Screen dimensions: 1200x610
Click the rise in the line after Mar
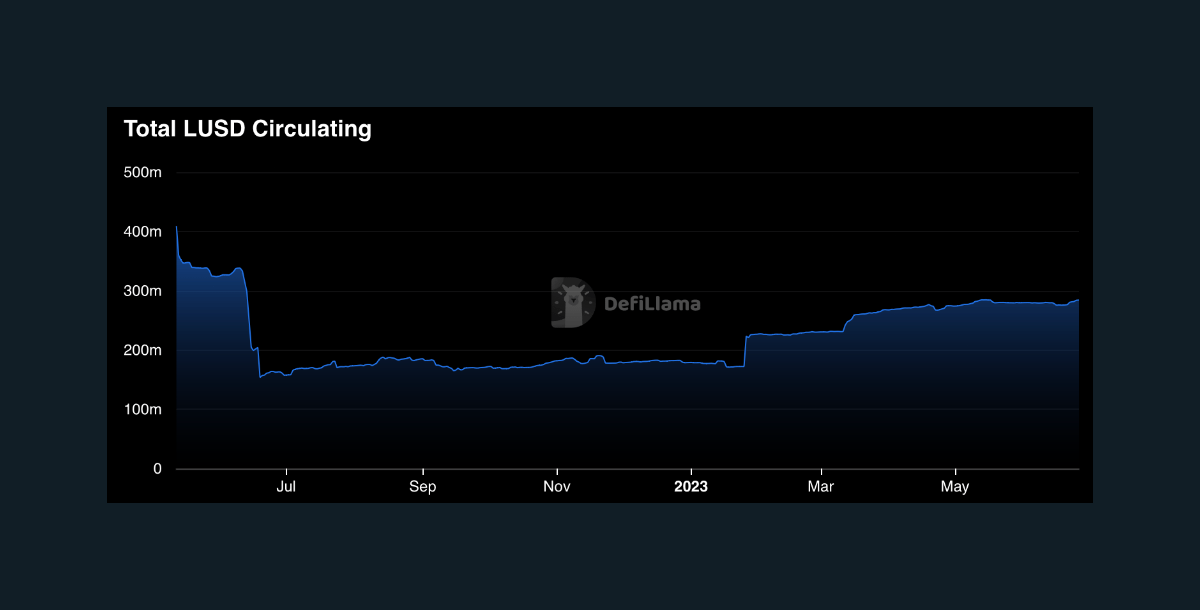click(x=848, y=322)
